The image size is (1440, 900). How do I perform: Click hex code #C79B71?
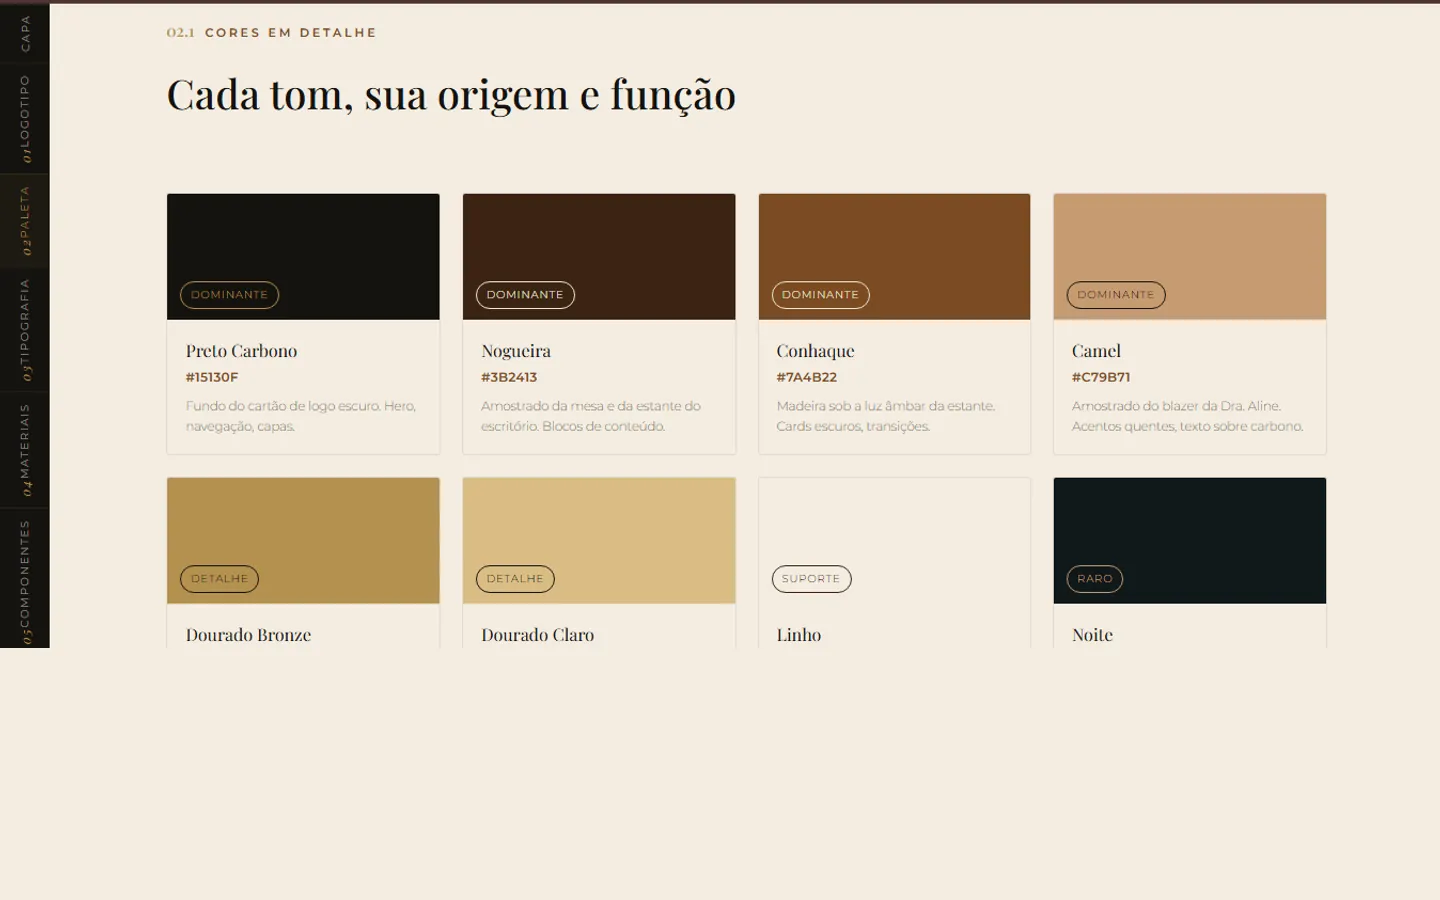coord(1101,378)
